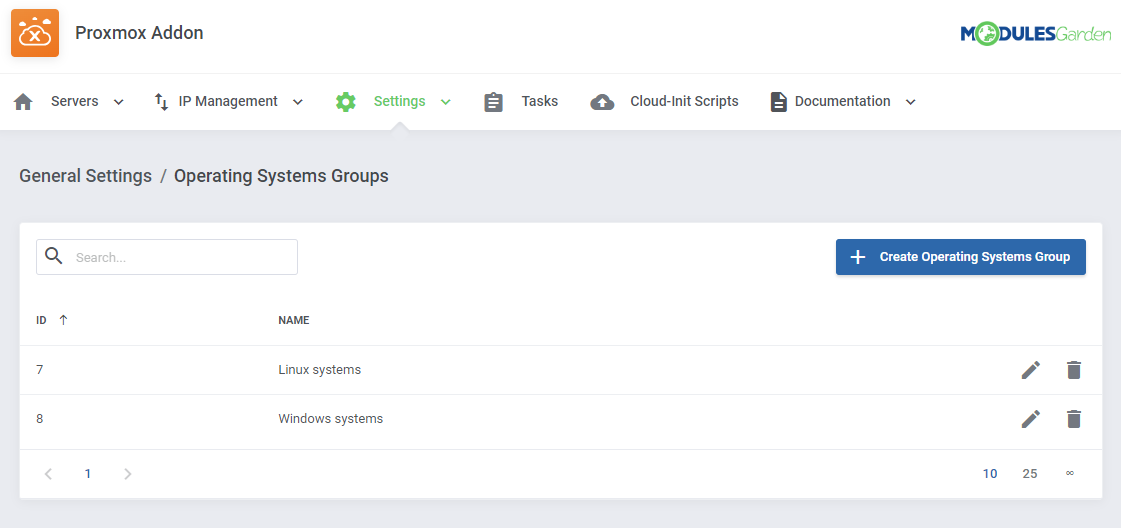
Task: Show 25 entries per page
Action: pyautogui.click(x=1029, y=474)
